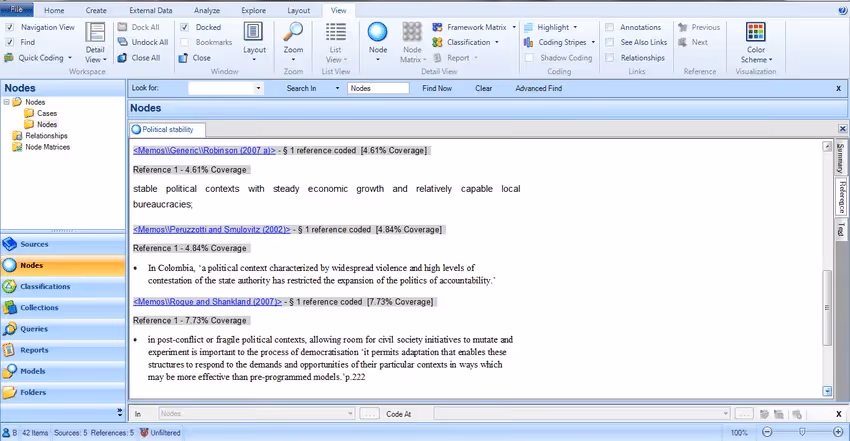
Task: Toggle the Bookmarks checkbox
Action: [184, 42]
